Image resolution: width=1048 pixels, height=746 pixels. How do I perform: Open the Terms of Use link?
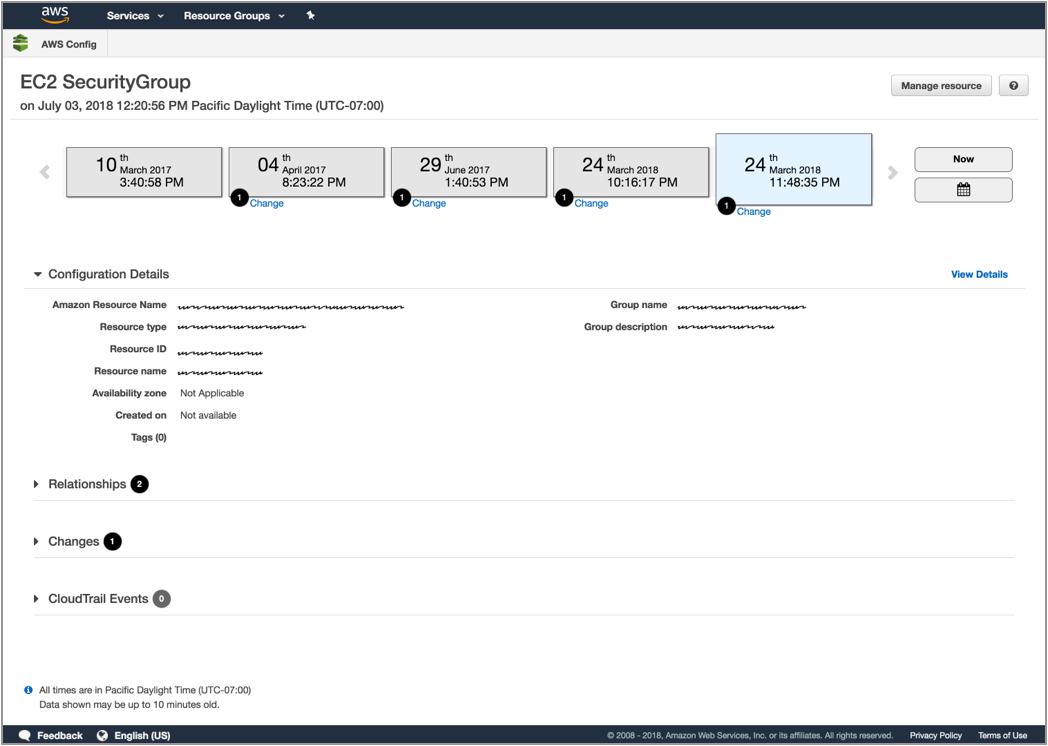1003,735
